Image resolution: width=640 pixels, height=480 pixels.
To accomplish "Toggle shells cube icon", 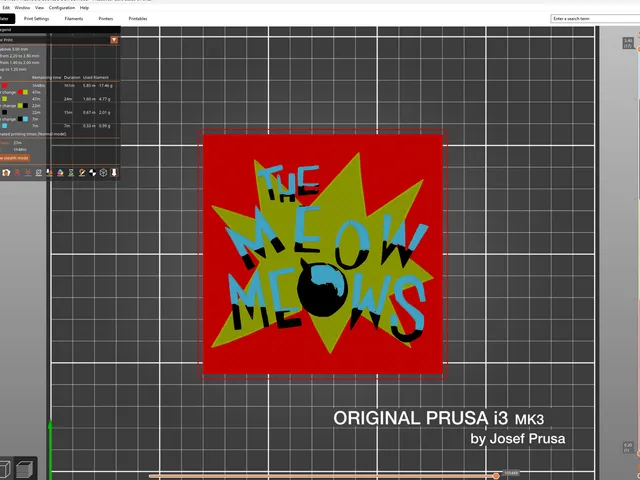I will [103, 173].
